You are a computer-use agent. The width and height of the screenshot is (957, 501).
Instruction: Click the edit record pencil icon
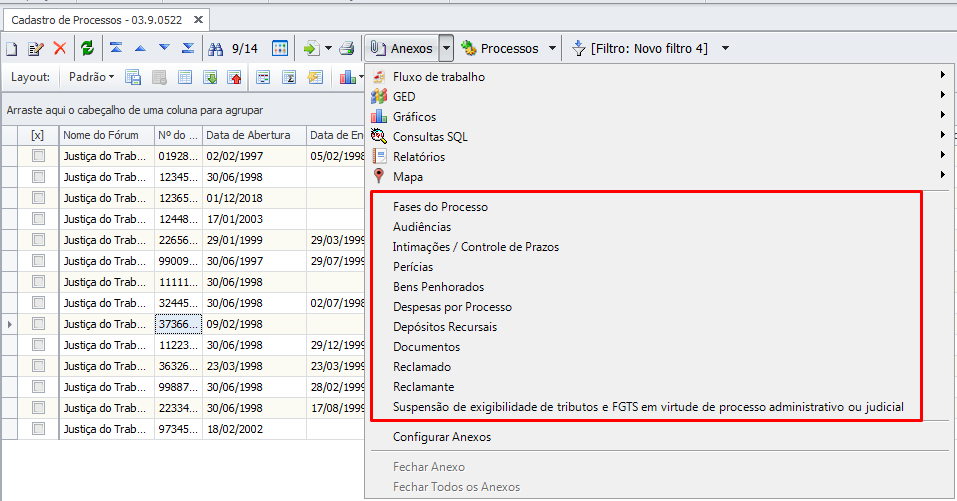click(x=36, y=48)
